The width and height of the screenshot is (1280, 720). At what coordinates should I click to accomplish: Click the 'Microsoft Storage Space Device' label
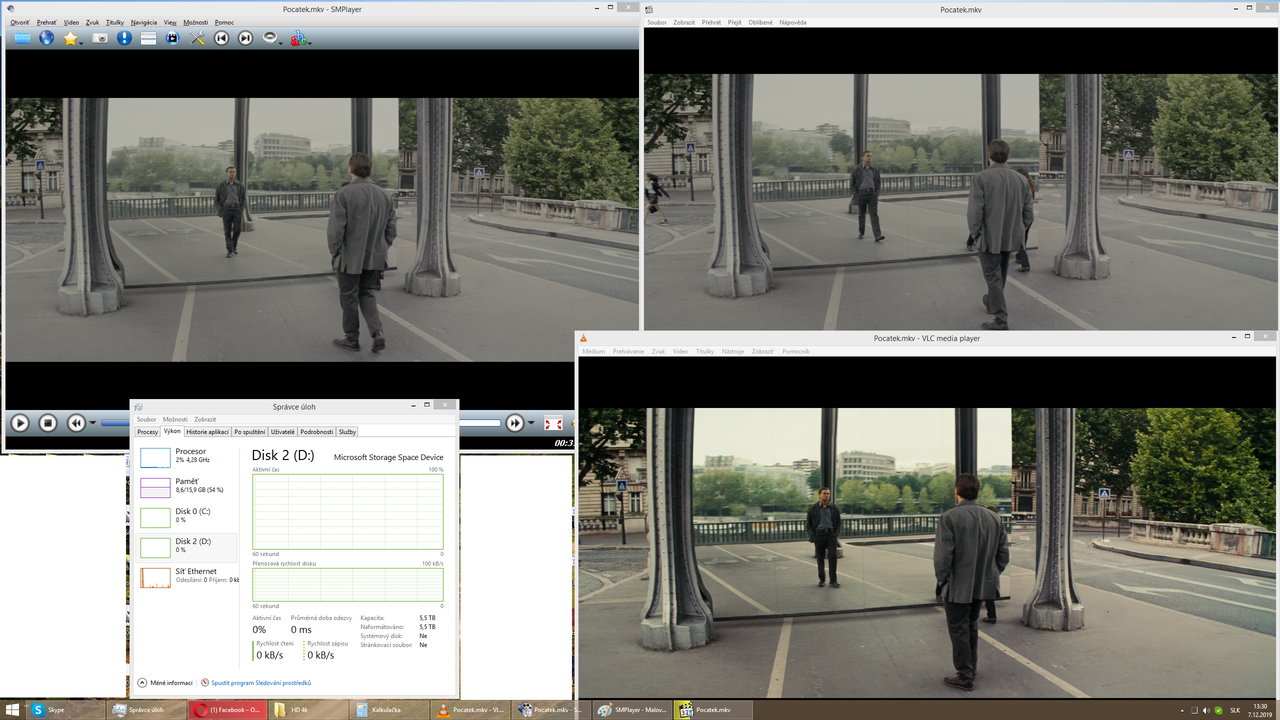pyautogui.click(x=388, y=457)
